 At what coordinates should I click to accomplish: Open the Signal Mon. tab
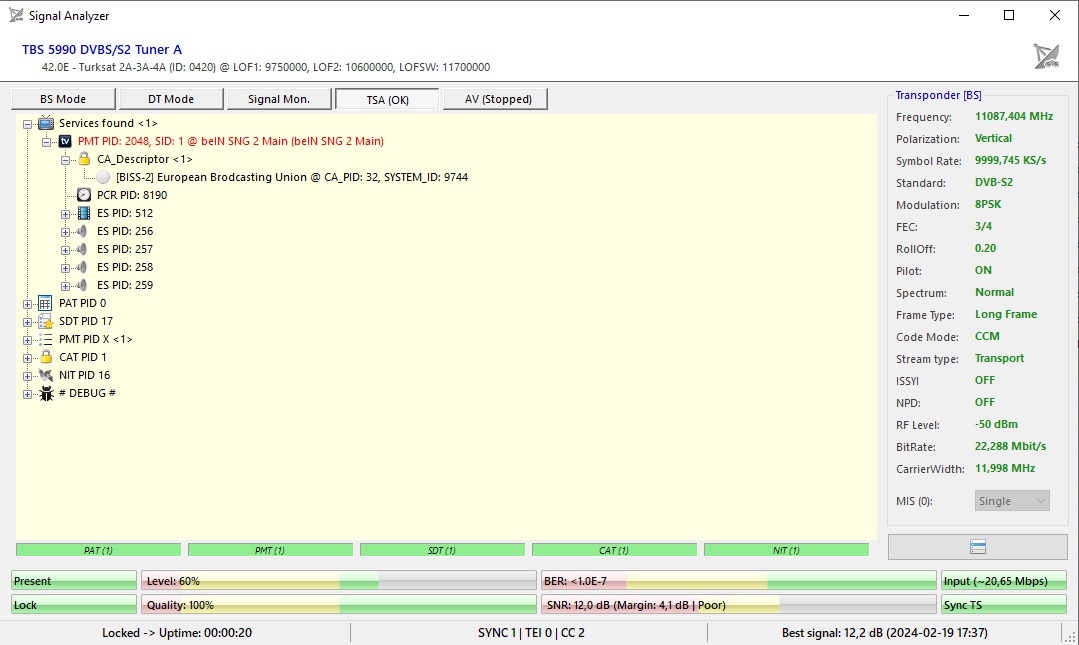click(x=279, y=99)
